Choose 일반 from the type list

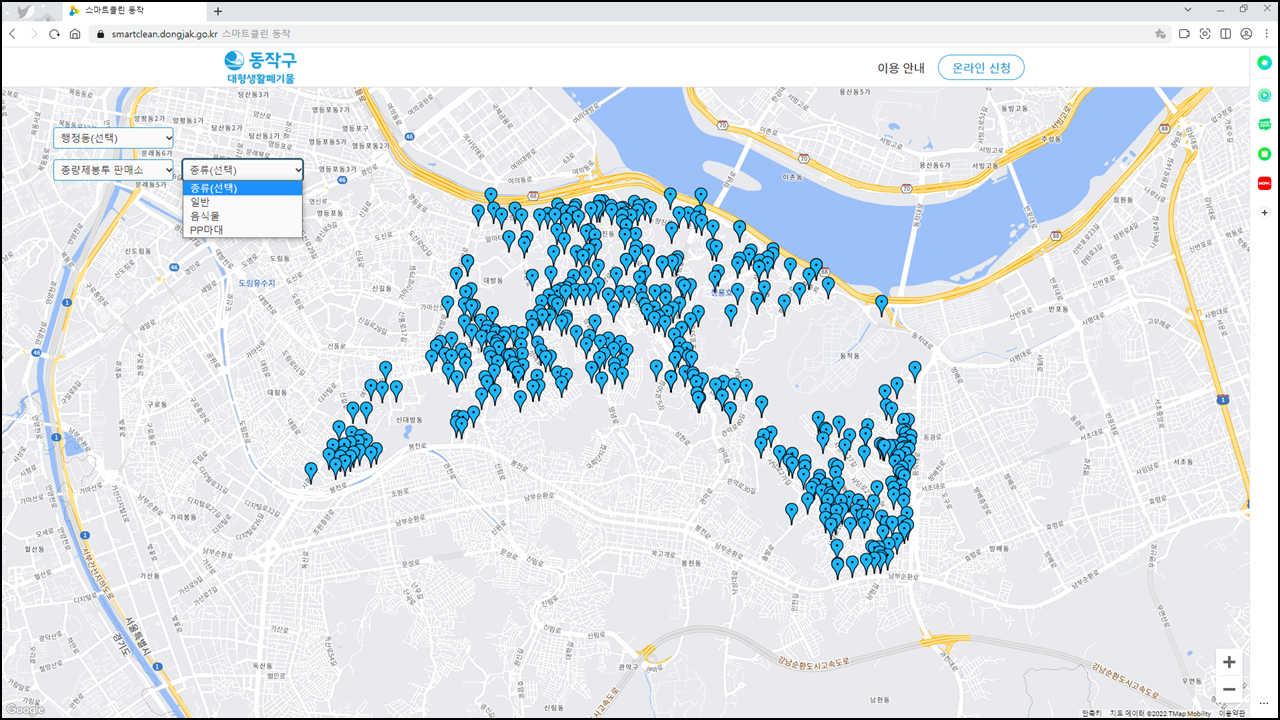point(242,202)
